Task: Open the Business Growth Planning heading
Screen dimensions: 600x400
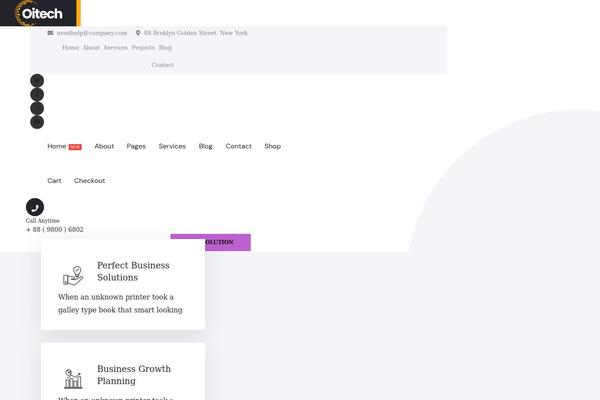Action: click(134, 375)
